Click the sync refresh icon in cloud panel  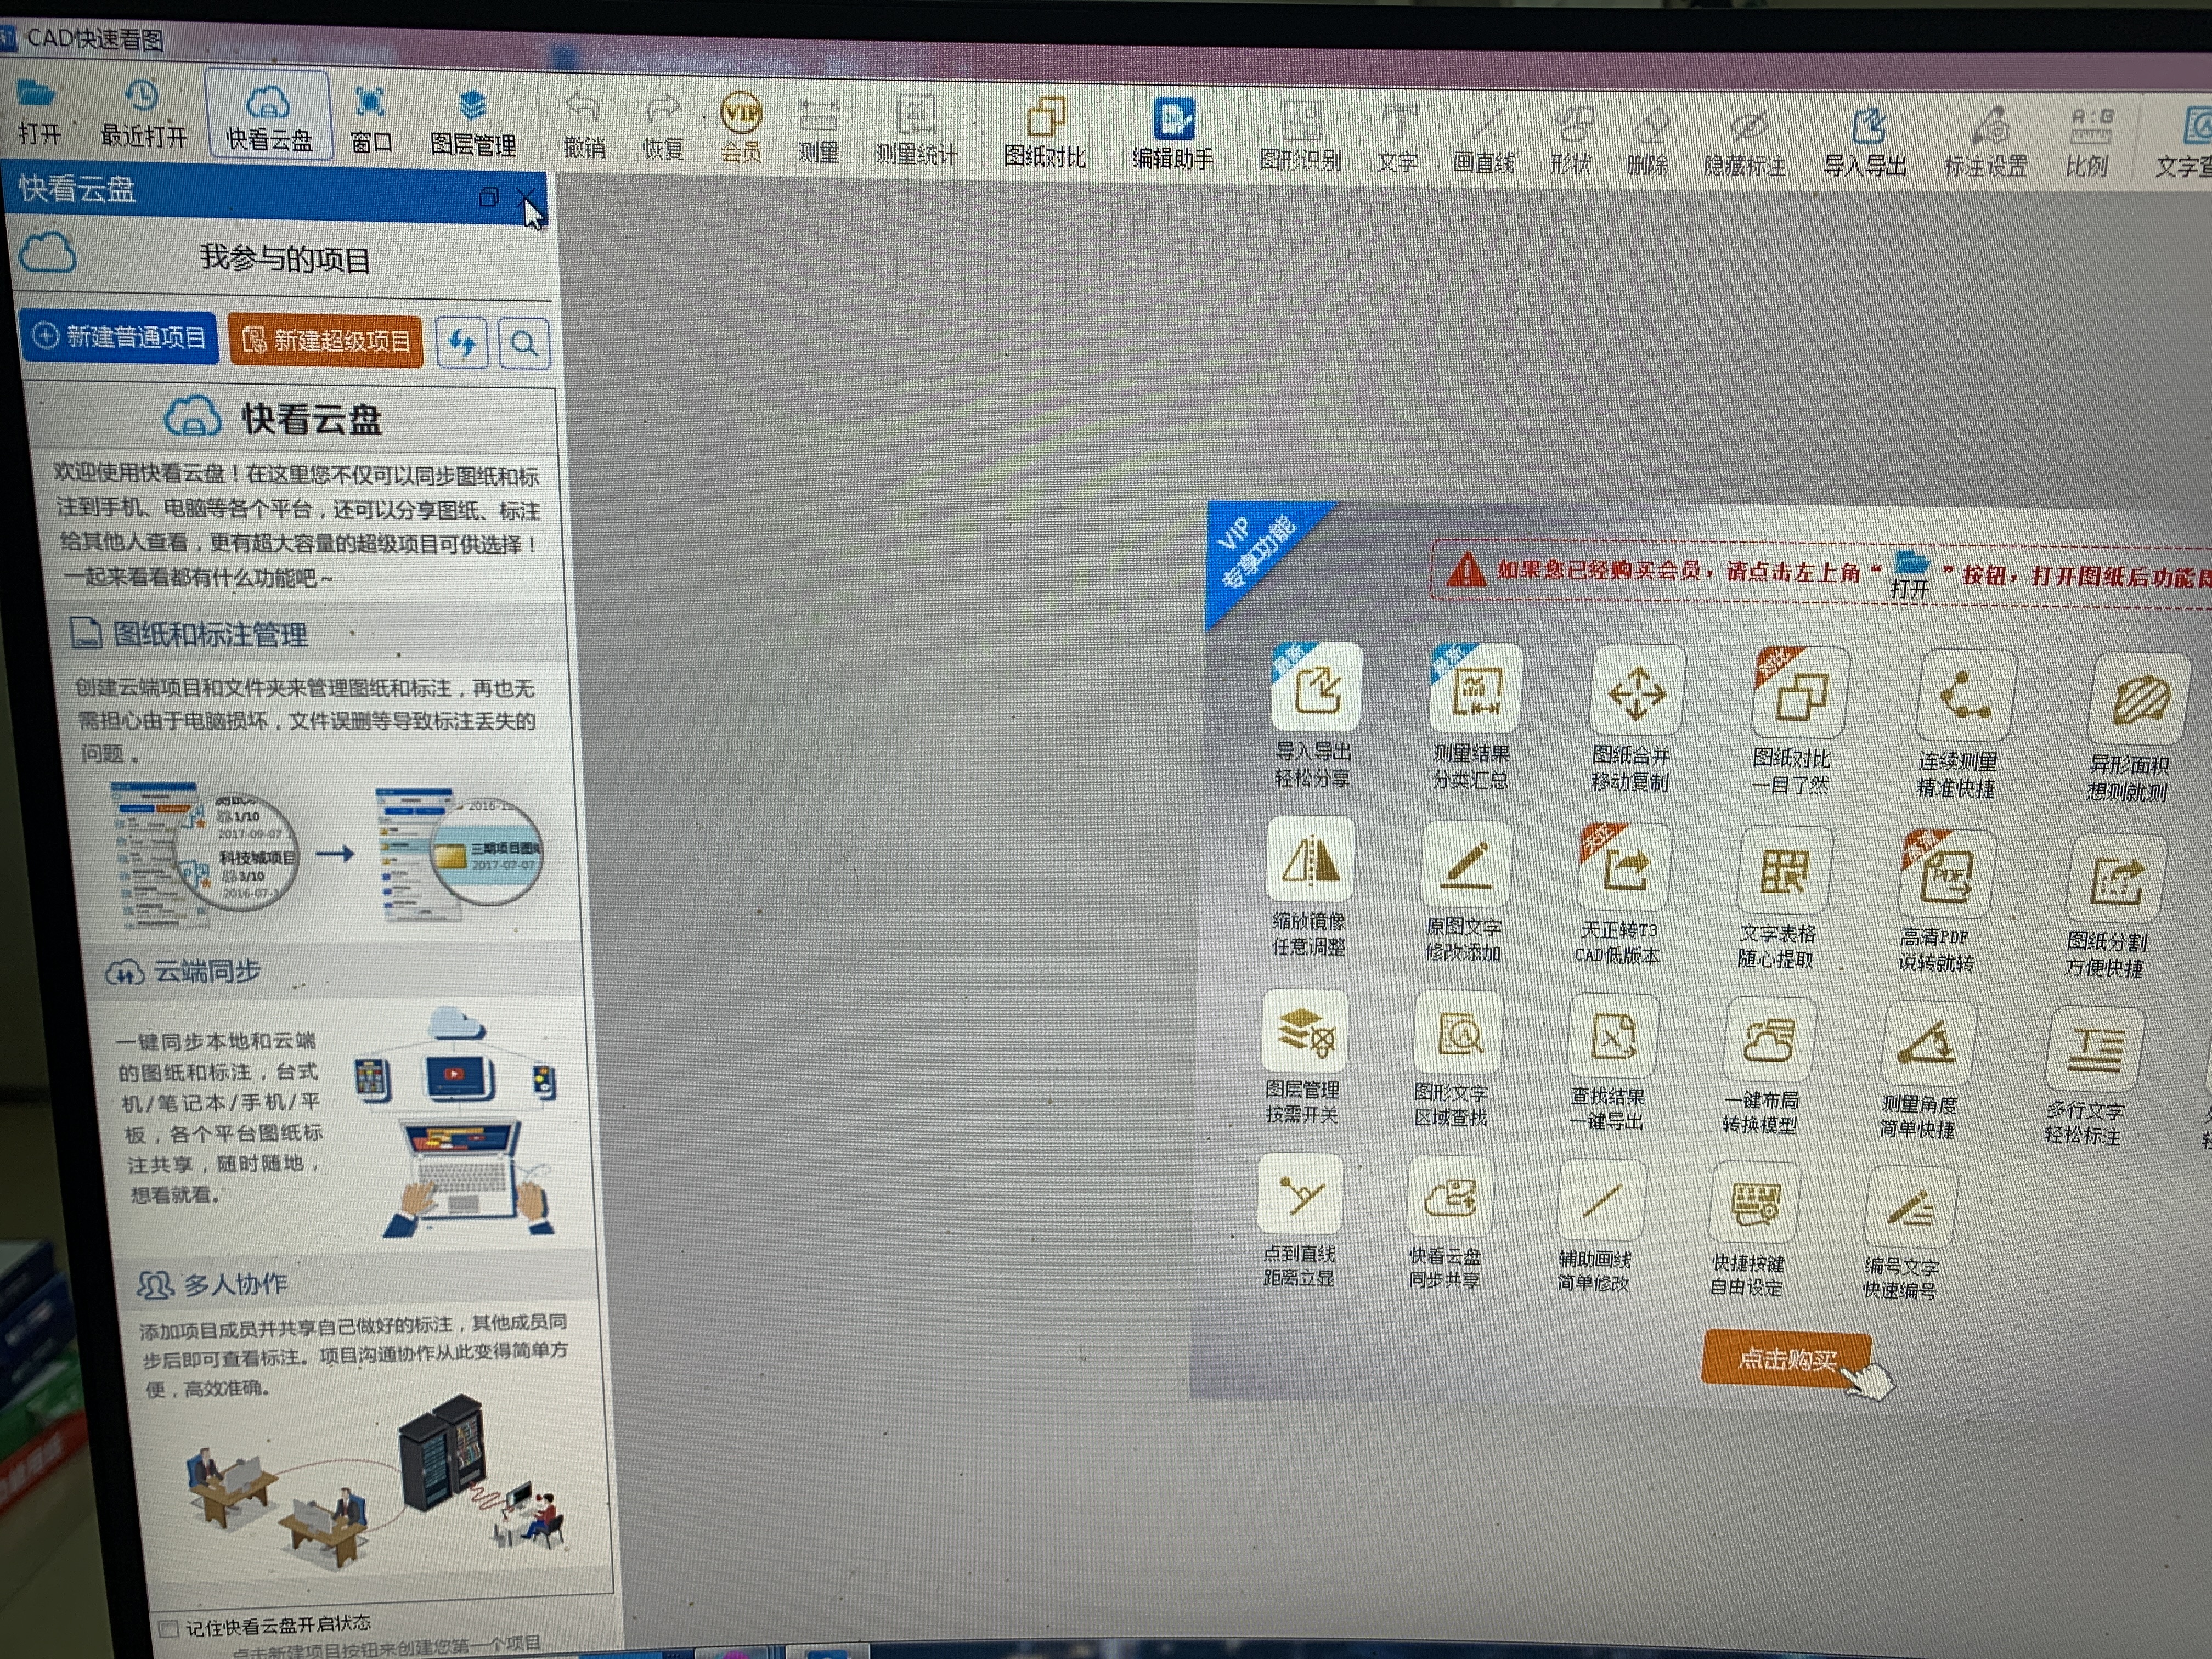click(461, 343)
